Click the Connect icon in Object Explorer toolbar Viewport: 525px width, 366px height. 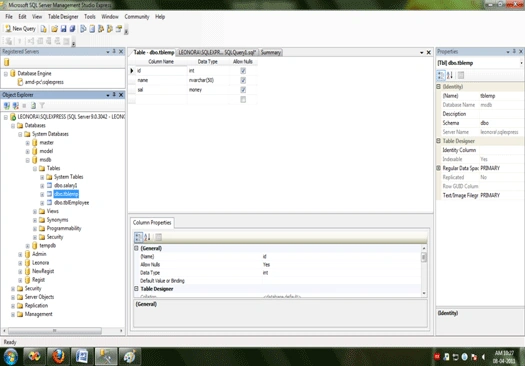pyautogui.click(x=7, y=106)
